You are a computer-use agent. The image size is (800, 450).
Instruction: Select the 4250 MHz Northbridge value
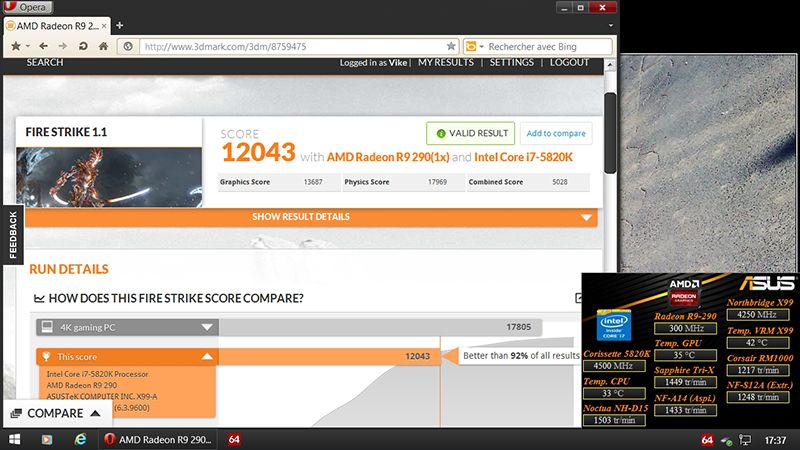pos(758,315)
